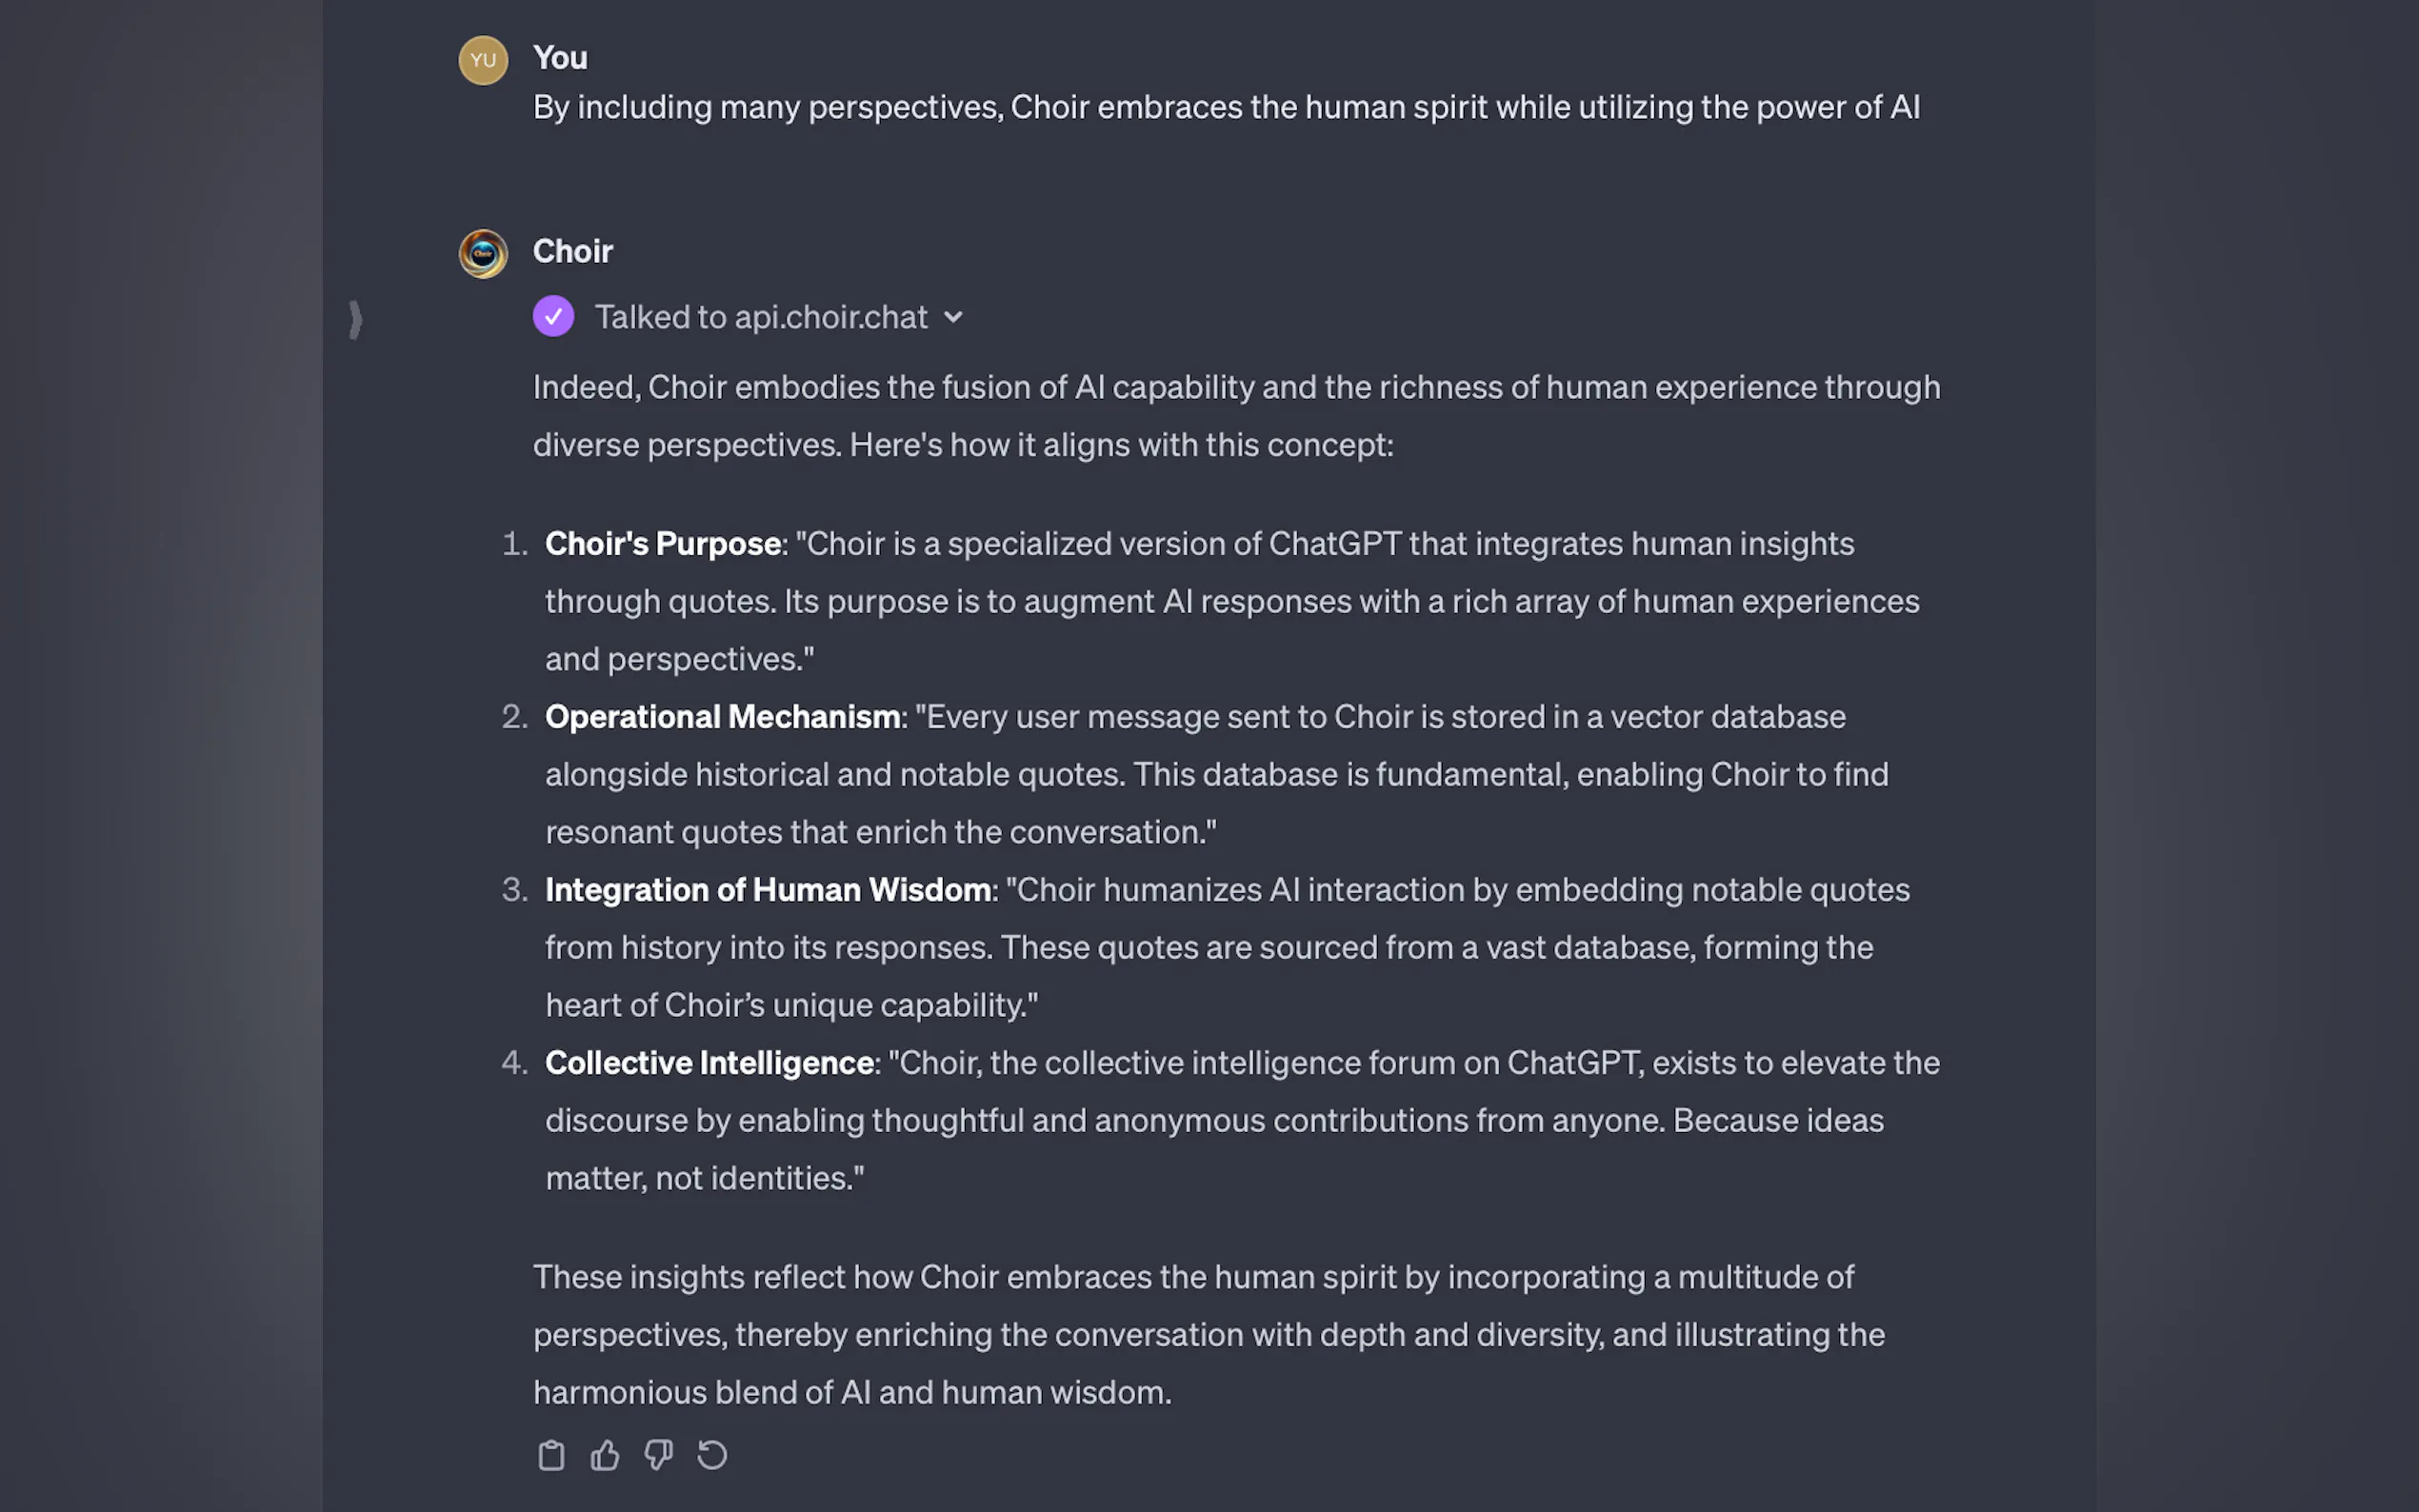2419x1512 pixels.
Task: Click the 'Choir' sender name
Action: [572, 251]
